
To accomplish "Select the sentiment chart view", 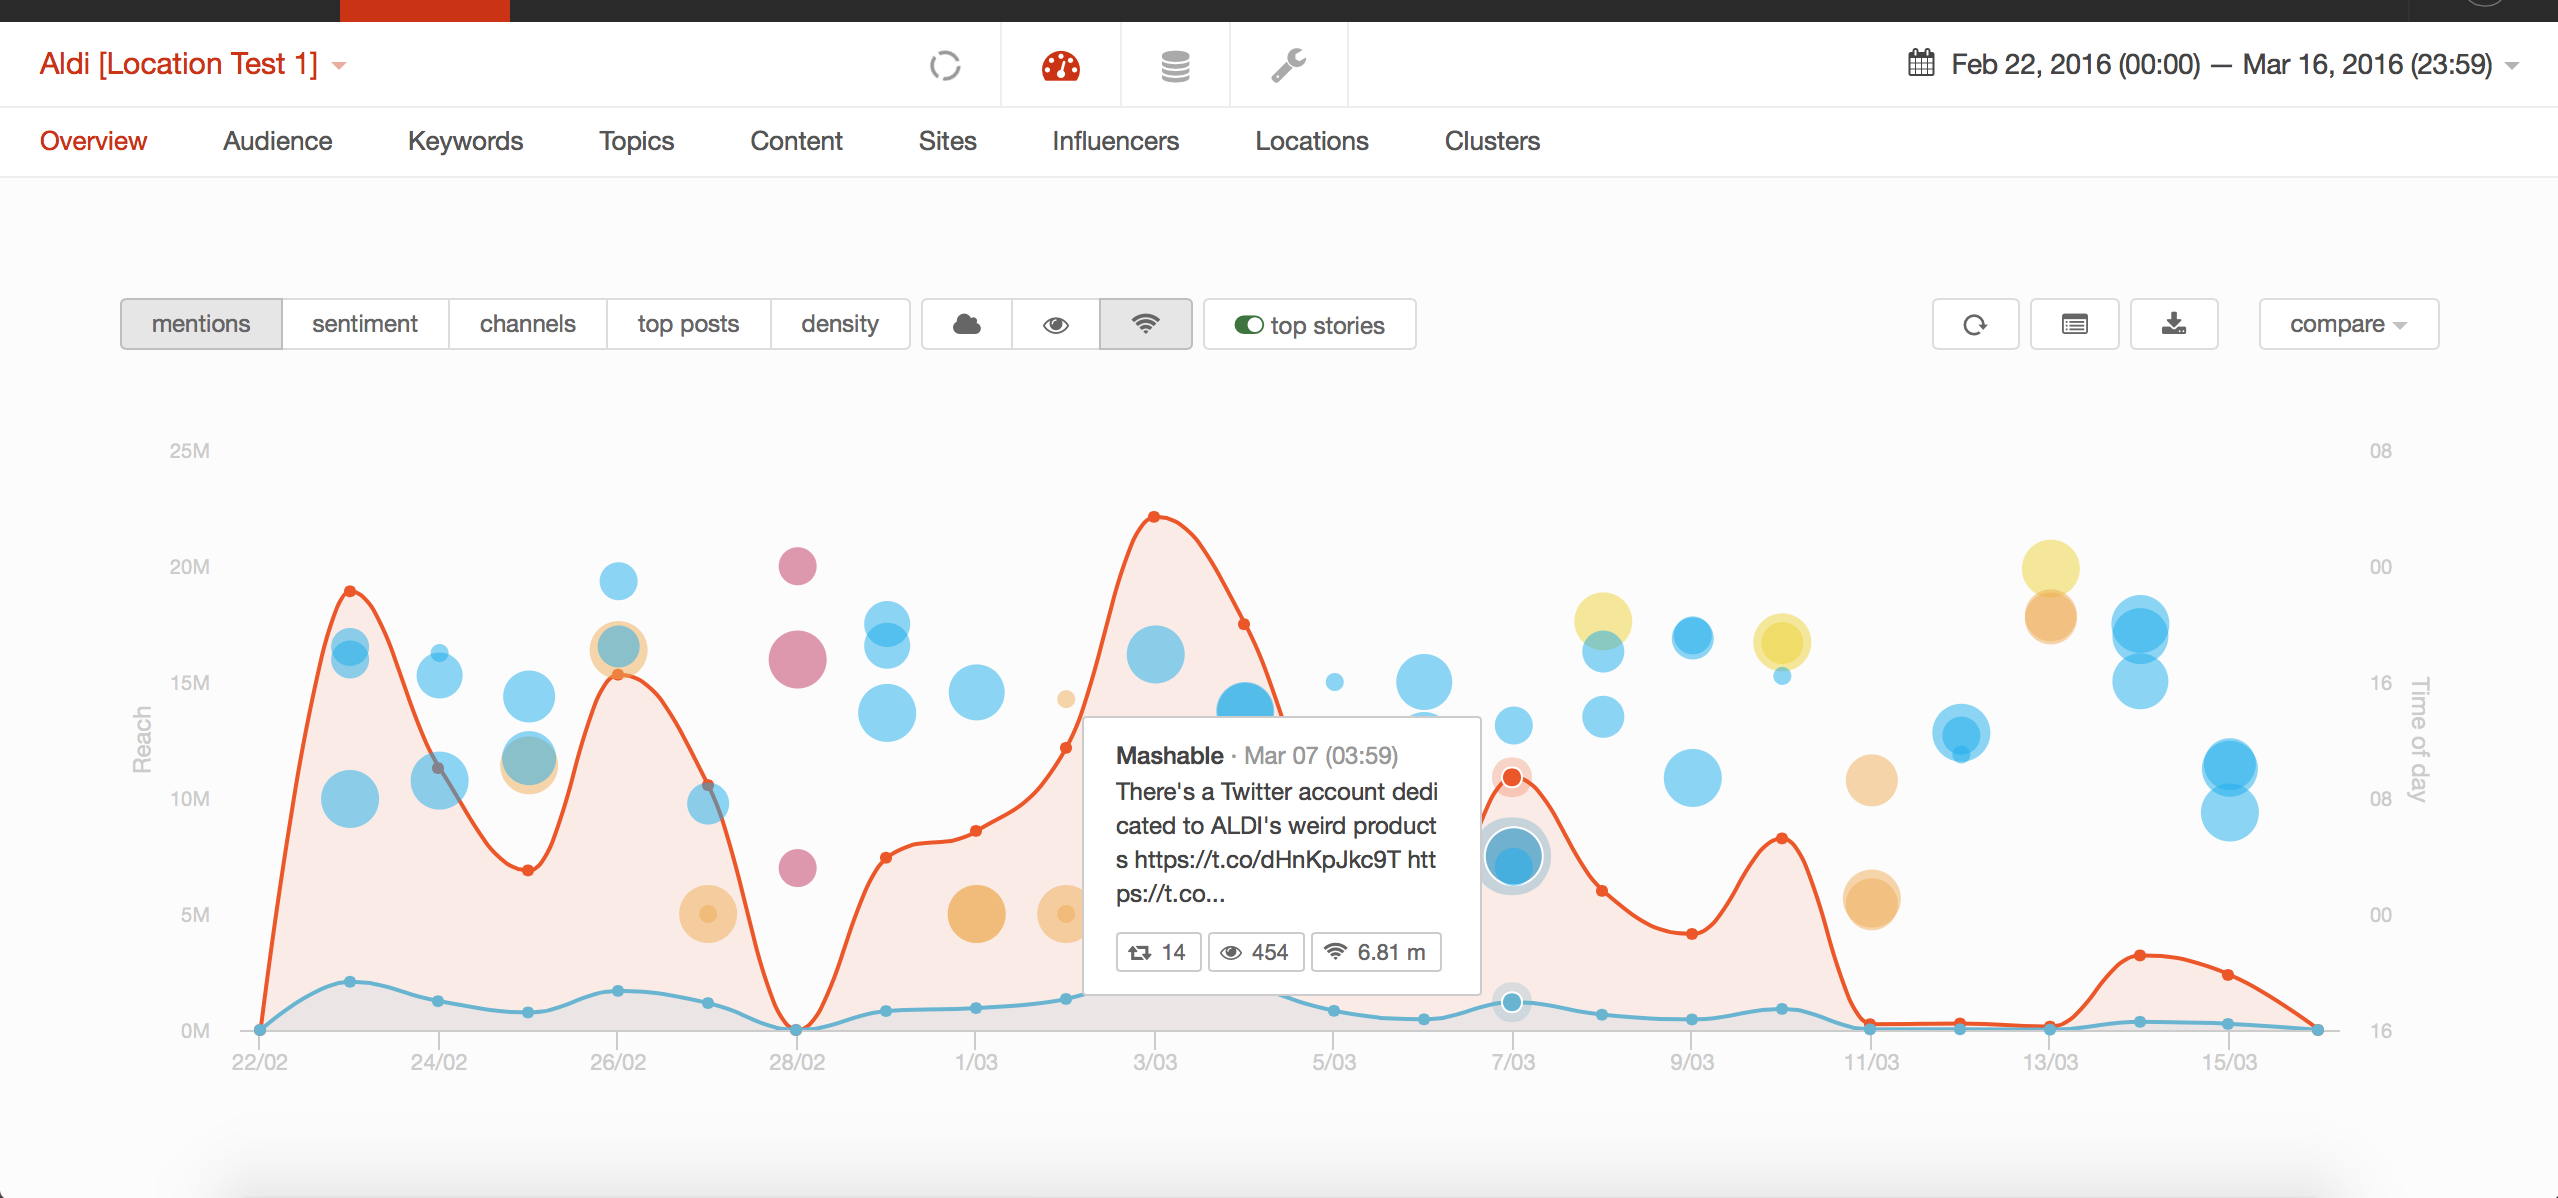I will click(x=364, y=324).
